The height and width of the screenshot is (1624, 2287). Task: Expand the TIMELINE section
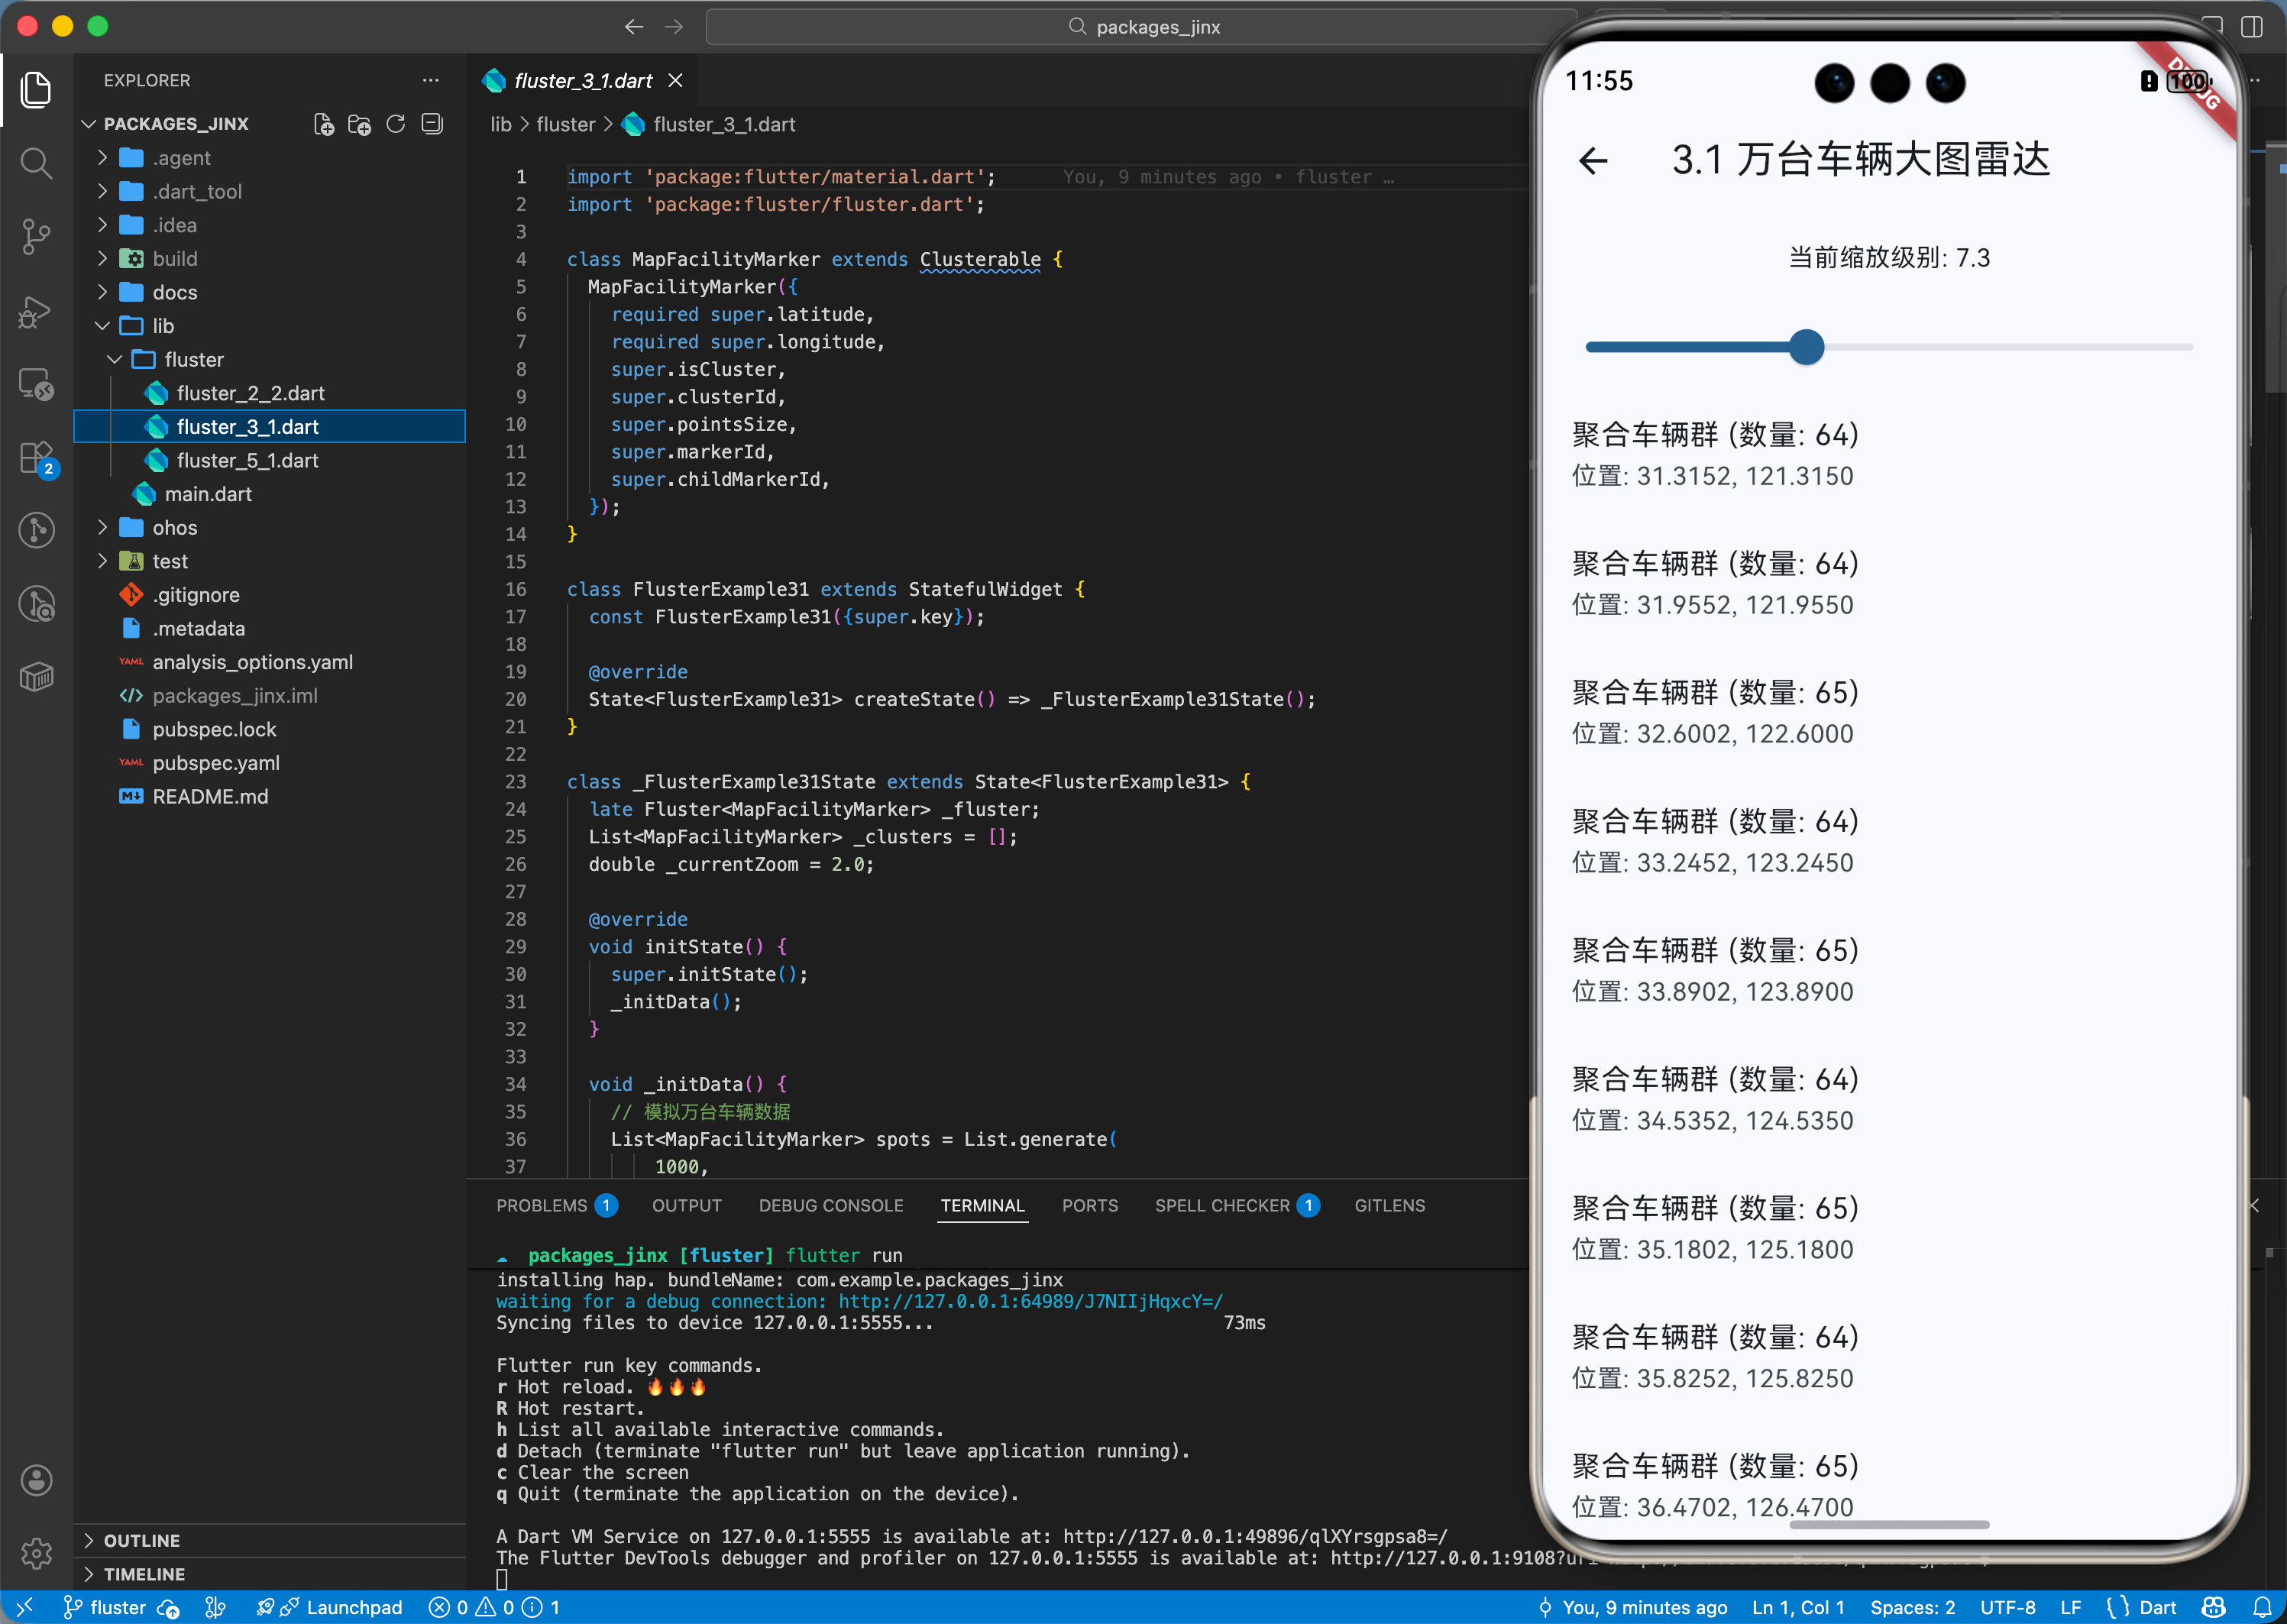pyautogui.click(x=144, y=1574)
